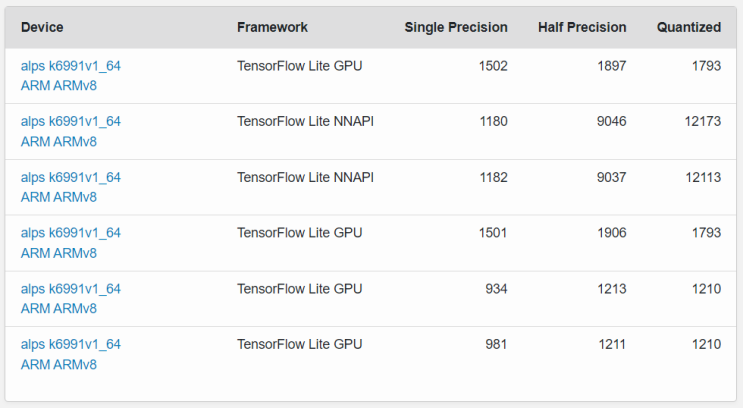Select the Half Precision column header

pyautogui.click(x=581, y=28)
